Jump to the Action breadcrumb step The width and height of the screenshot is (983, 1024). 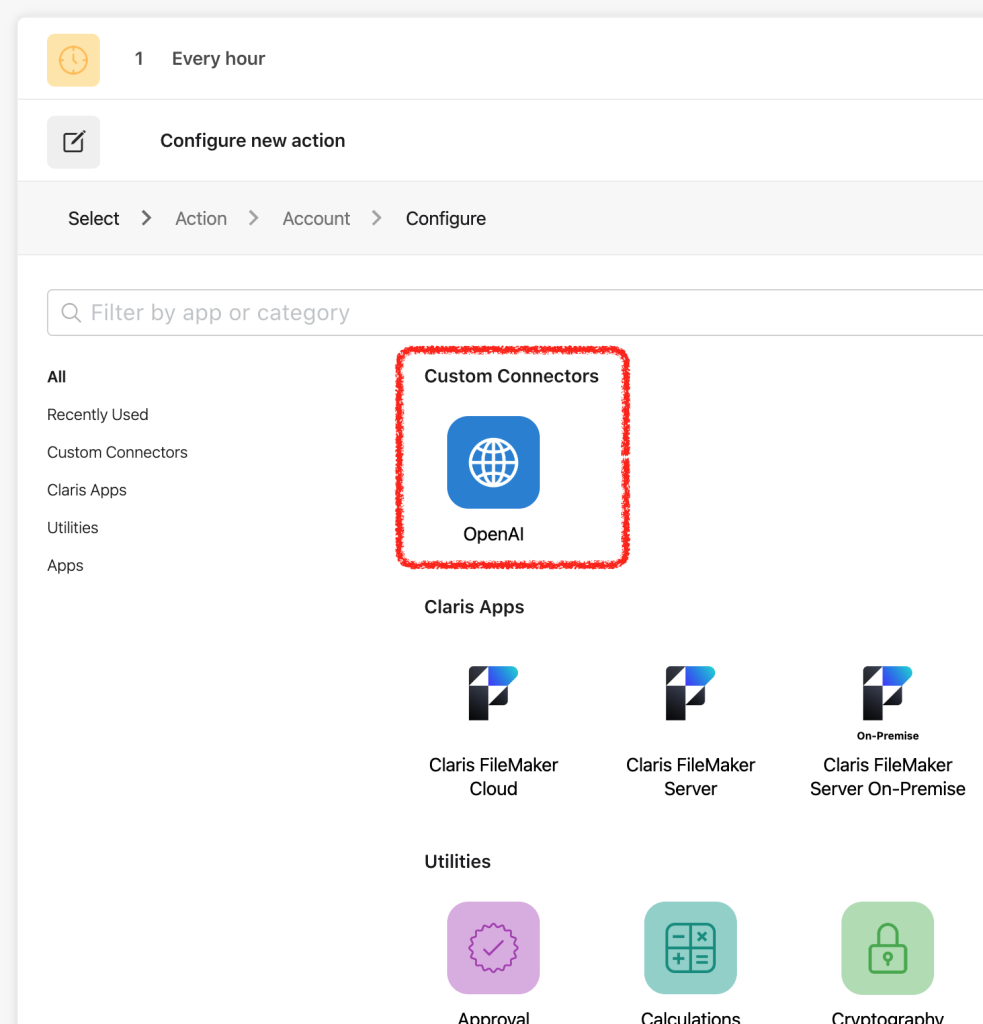(x=201, y=219)
